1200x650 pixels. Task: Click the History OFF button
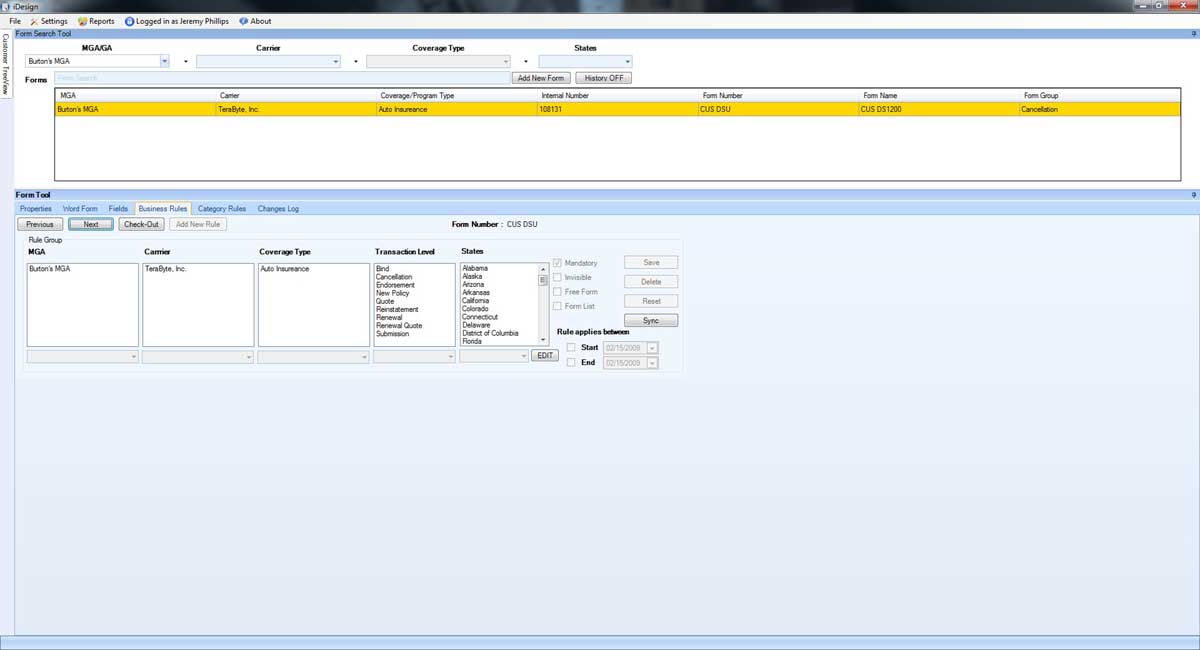(603, 78)
